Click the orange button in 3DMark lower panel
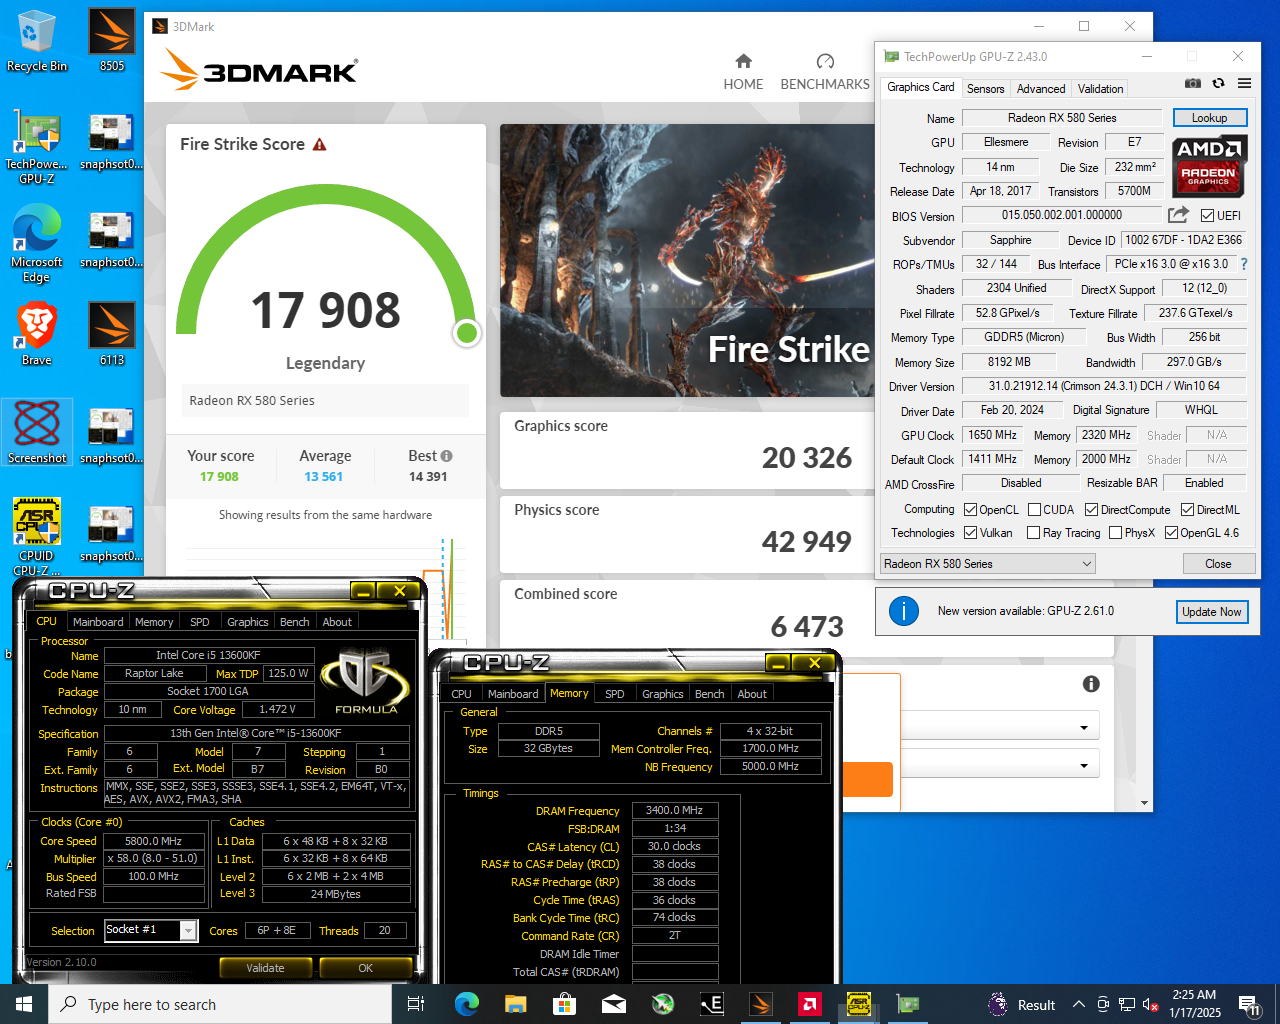The height and width of the screenshot is (1024, 1280). pyautogui.click(x=867, y=780)
